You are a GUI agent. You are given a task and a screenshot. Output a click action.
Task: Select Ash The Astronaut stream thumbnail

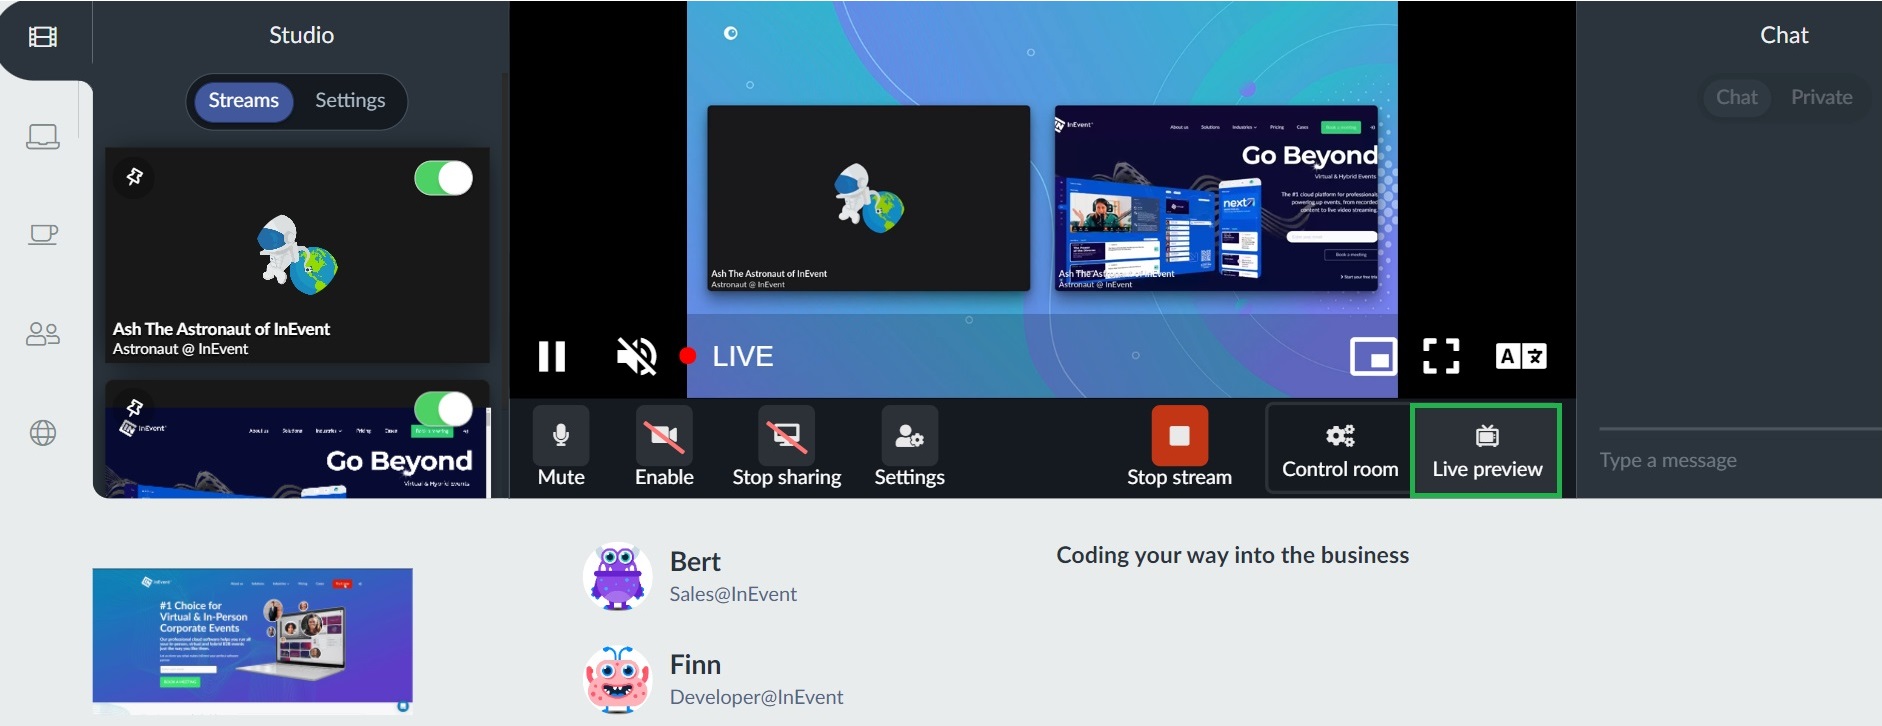[298, 256]
